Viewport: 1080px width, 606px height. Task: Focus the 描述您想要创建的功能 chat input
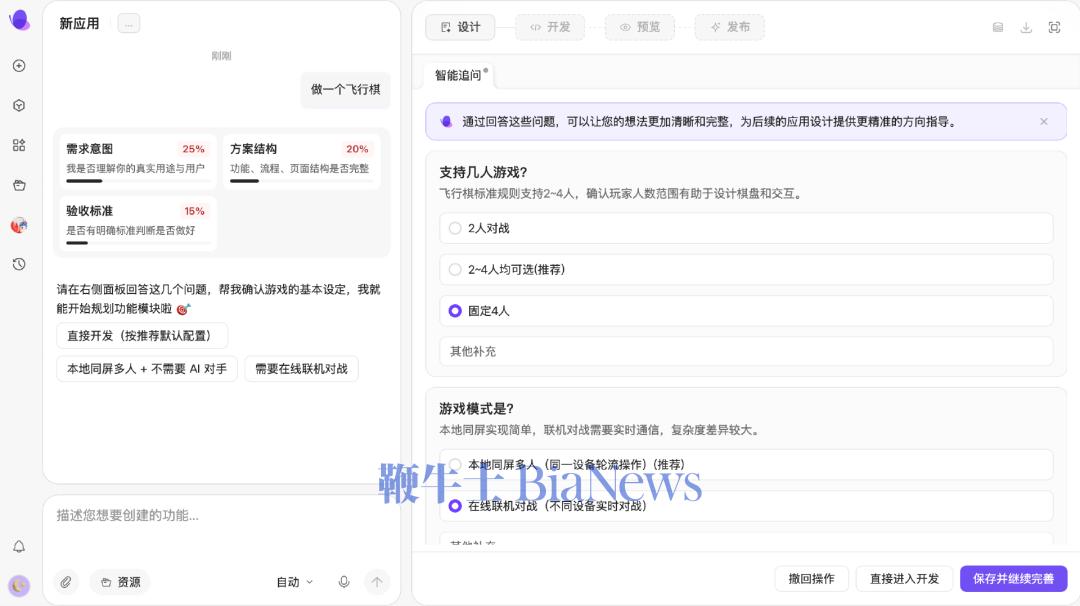click(221, 516)
